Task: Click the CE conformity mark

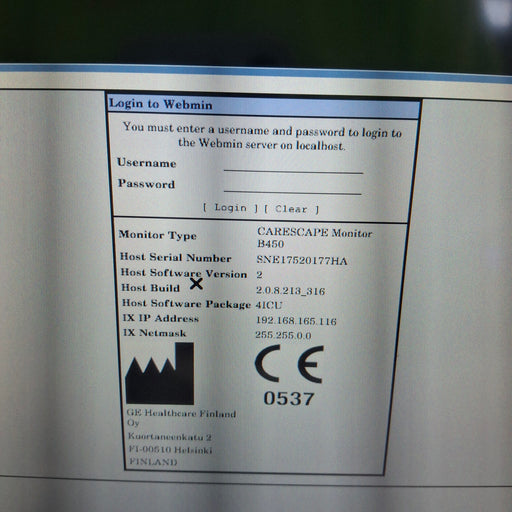Action: (x=289, y=364)
